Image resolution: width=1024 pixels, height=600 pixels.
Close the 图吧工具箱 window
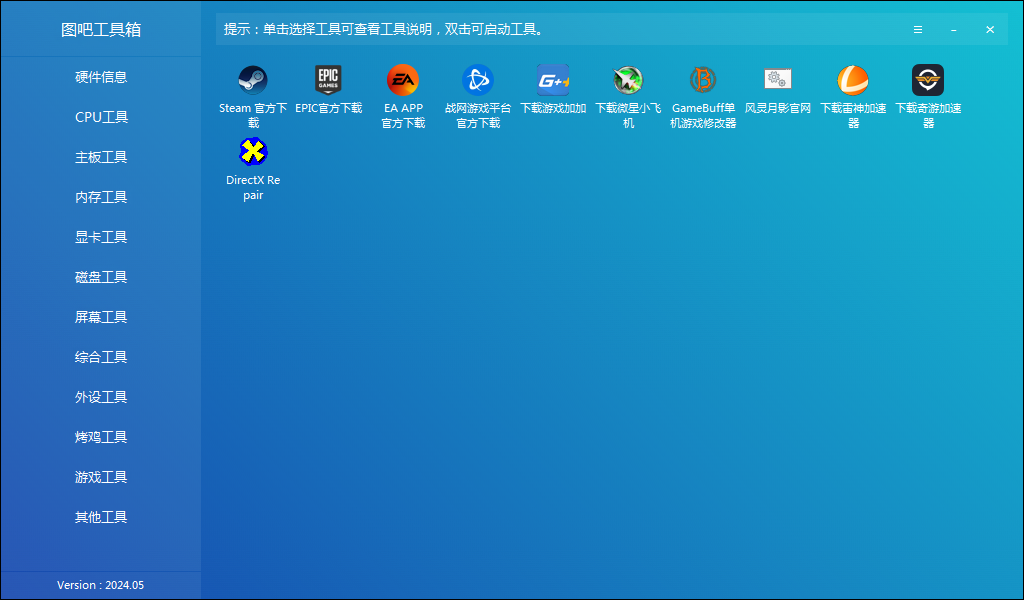coord(990,30)
